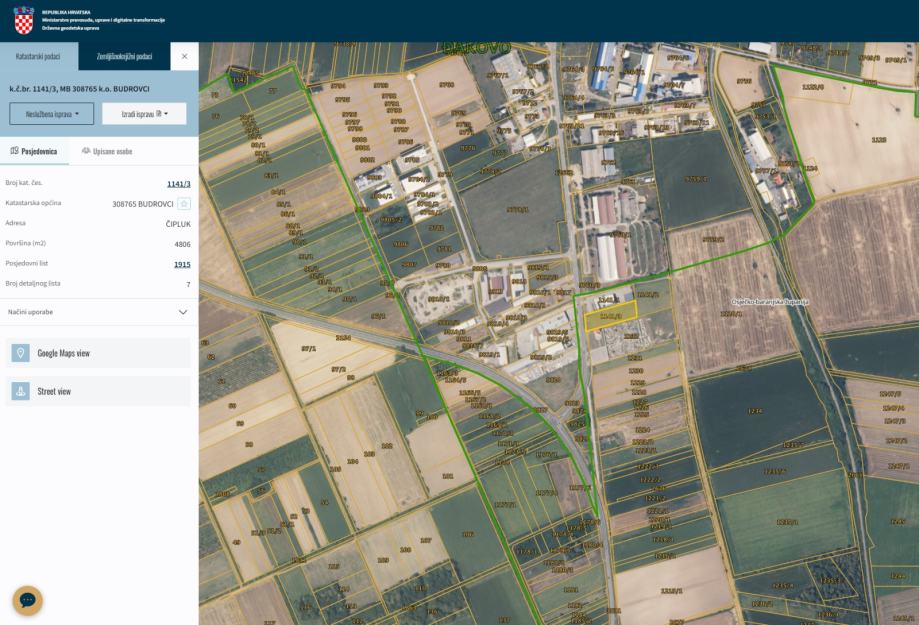Expand the Načini uporabe section
Viewport: 919px width, 625px height.
click(x=182, y=312)
